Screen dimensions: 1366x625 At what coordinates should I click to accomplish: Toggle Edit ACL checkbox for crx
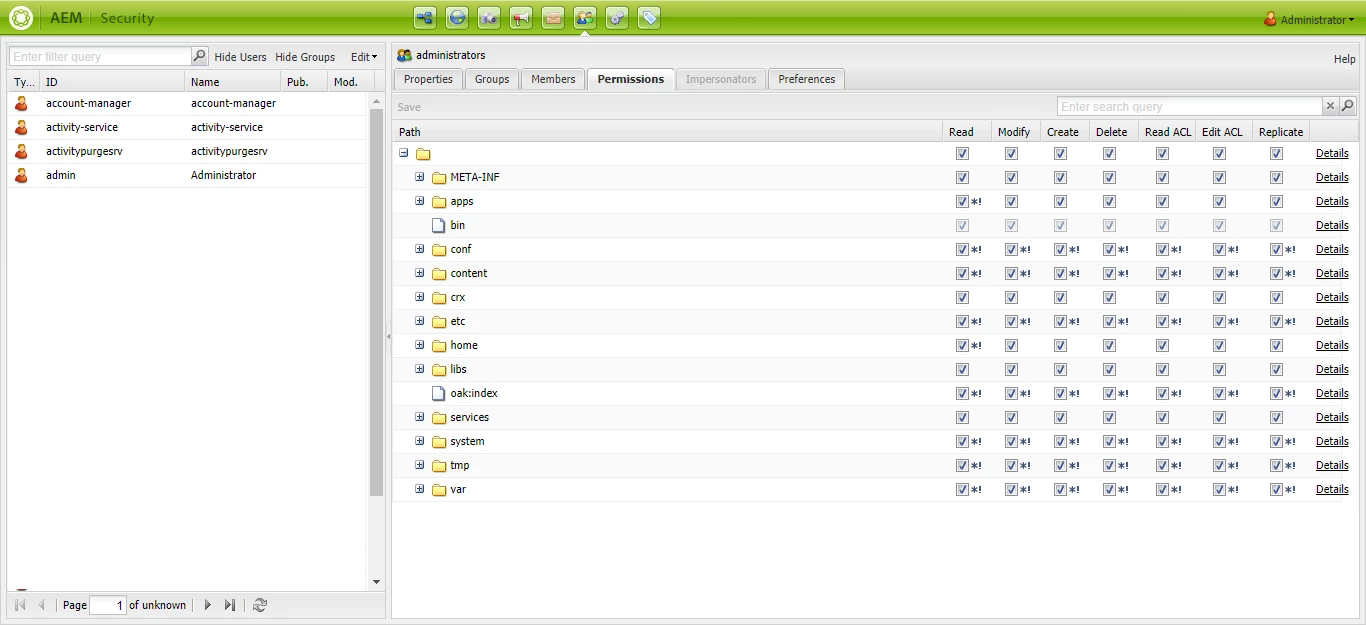(1219, 297)
